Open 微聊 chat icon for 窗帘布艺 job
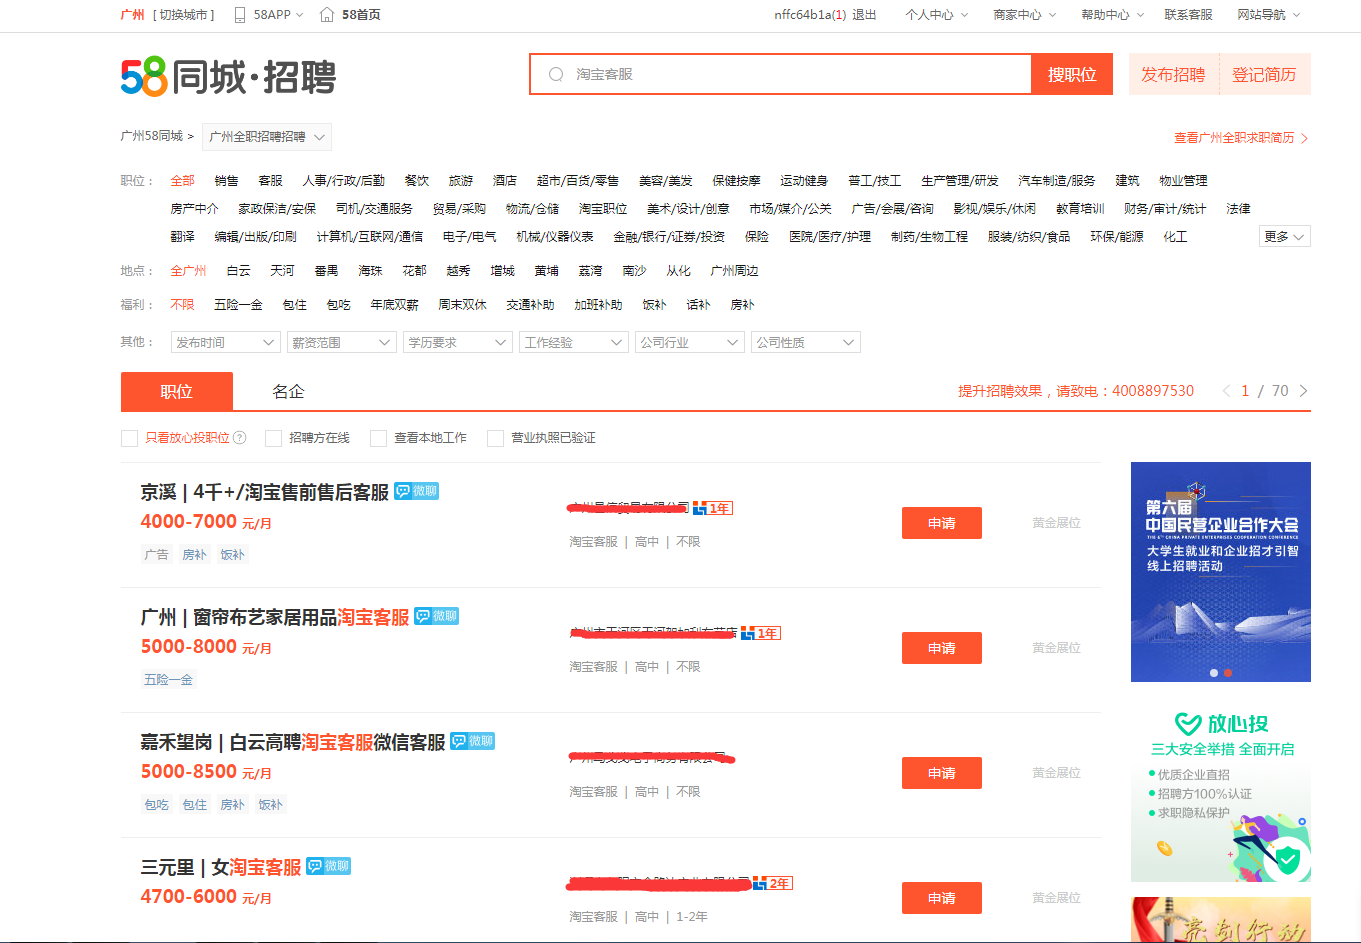The image size is (1361, 943). (x=436, y=616)
